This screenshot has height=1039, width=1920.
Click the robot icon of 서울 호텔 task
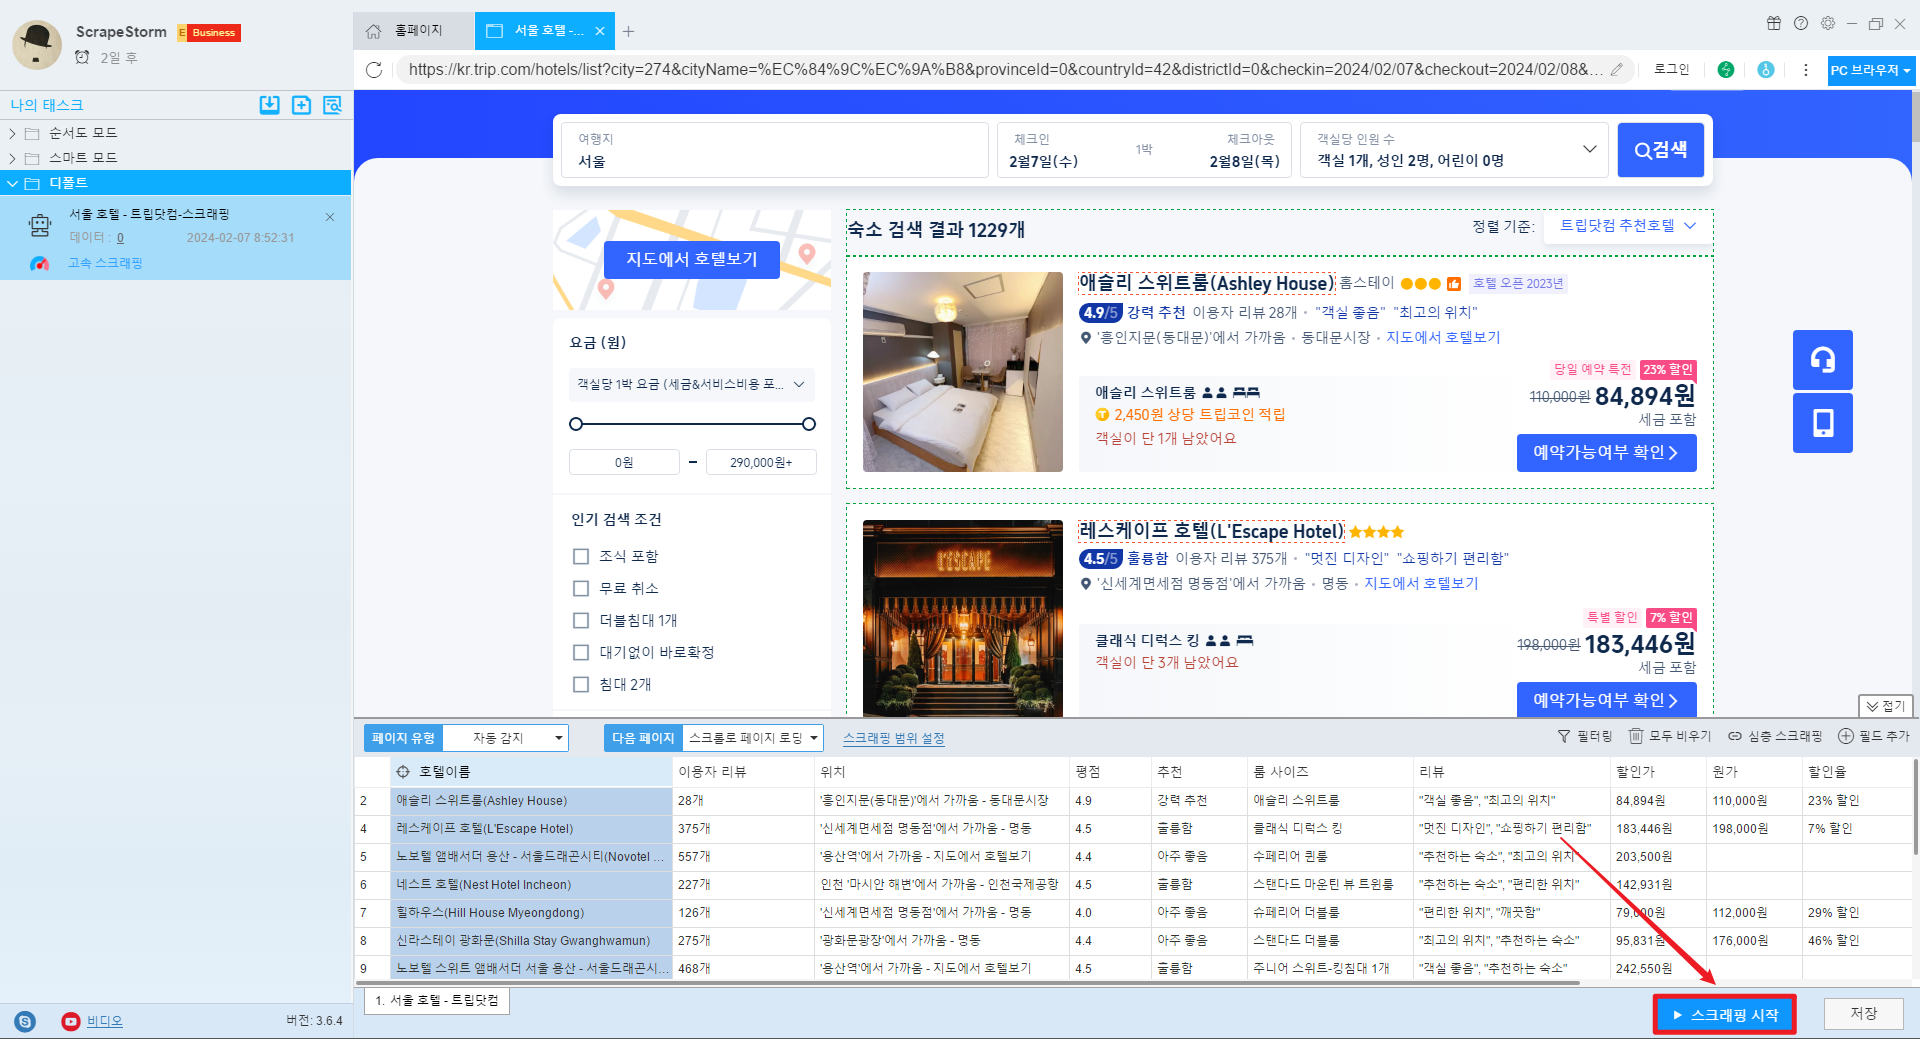pos(40,225)
